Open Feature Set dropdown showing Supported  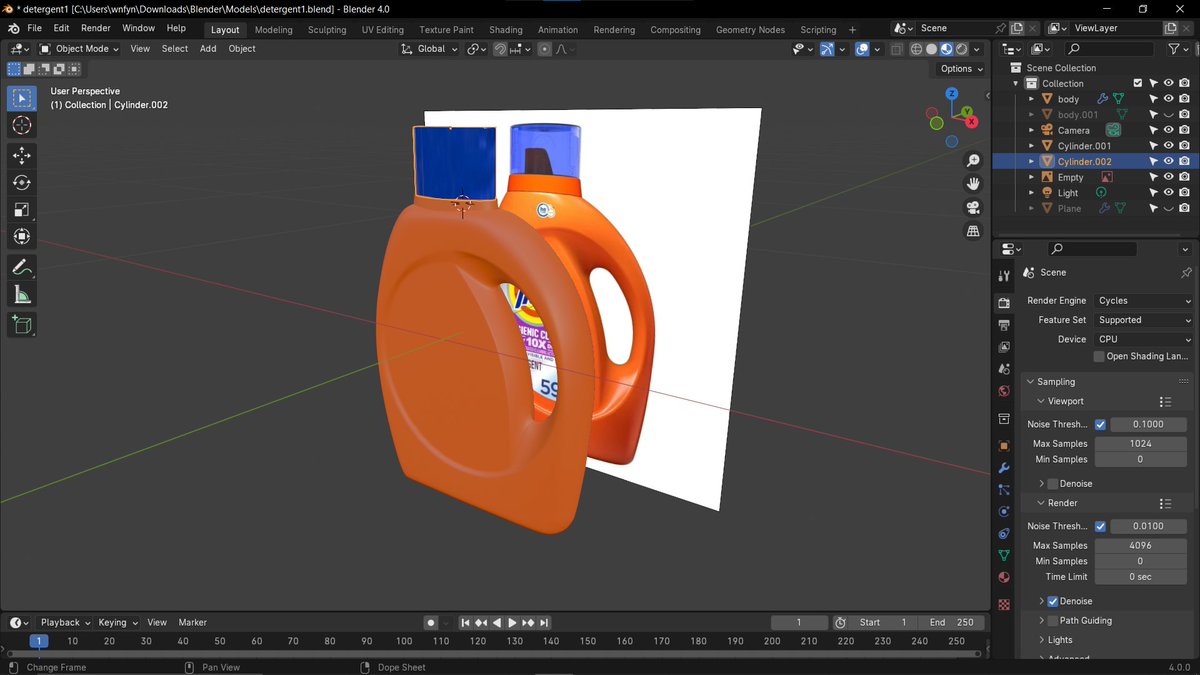click(x=1143, y=320)
